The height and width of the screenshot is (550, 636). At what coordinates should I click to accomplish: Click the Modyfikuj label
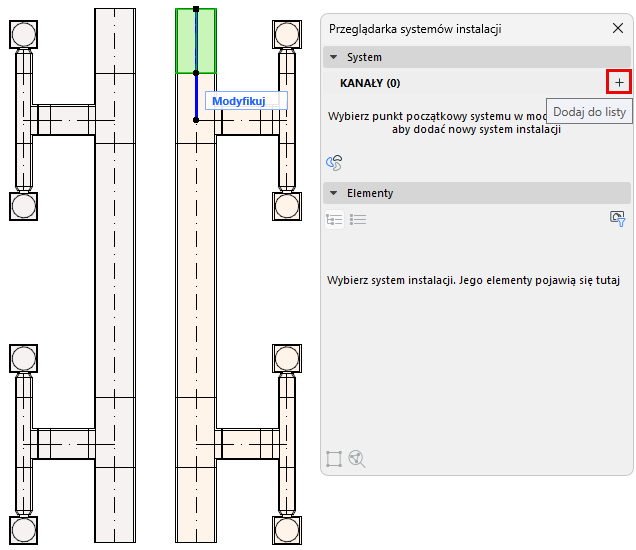239,101
